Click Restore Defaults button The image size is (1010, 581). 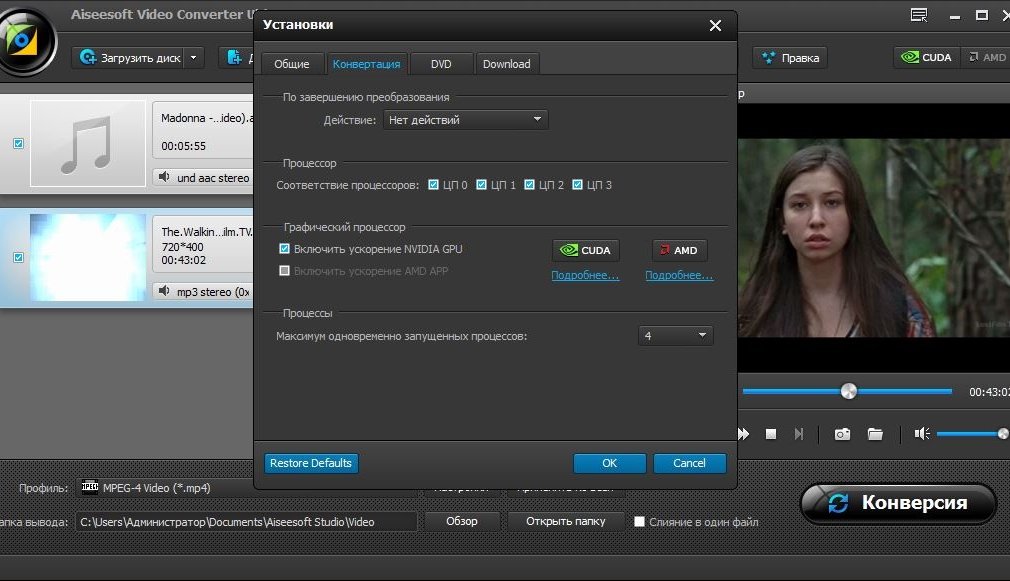[311, 463]
